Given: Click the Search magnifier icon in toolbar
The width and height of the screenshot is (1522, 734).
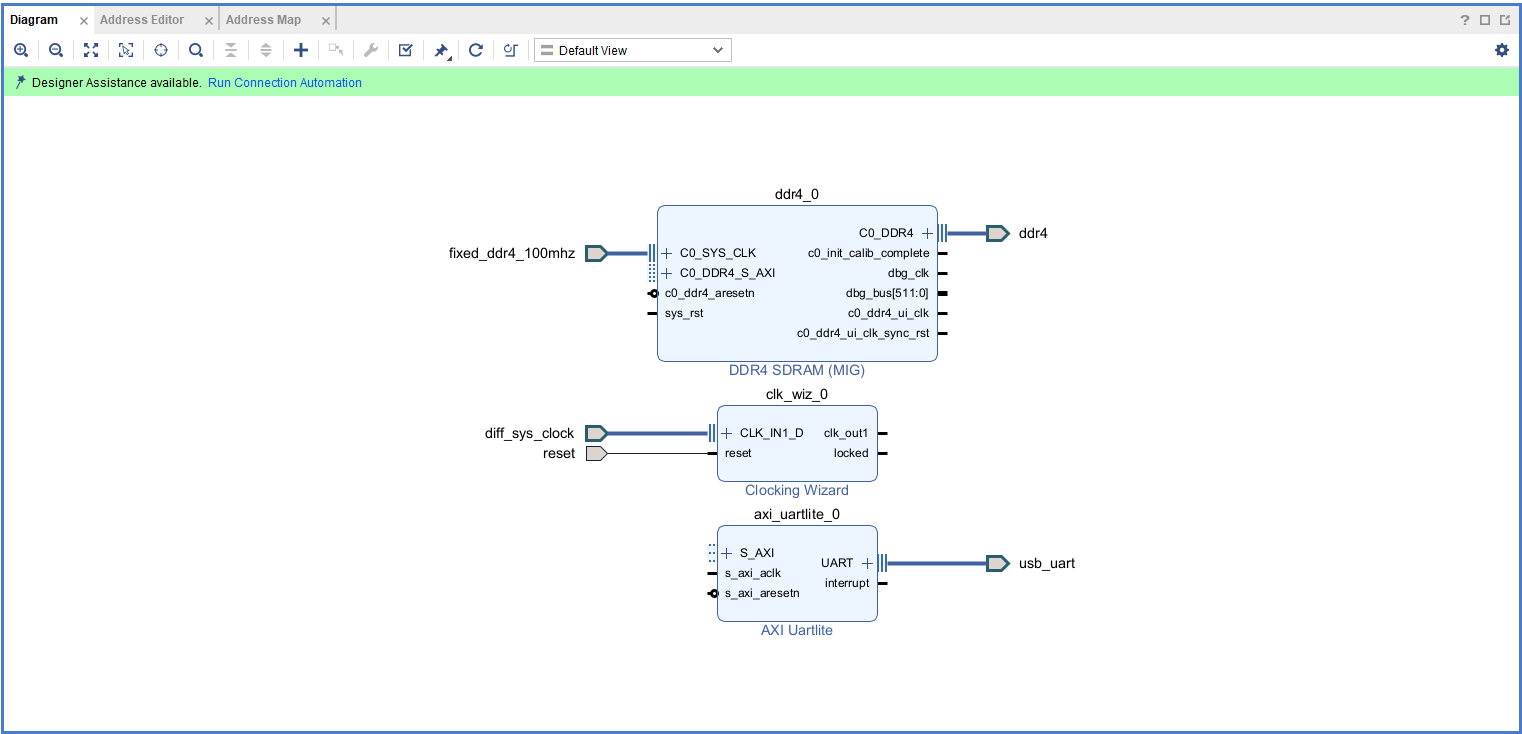Looking at the screenshot, I should (196, 50).
